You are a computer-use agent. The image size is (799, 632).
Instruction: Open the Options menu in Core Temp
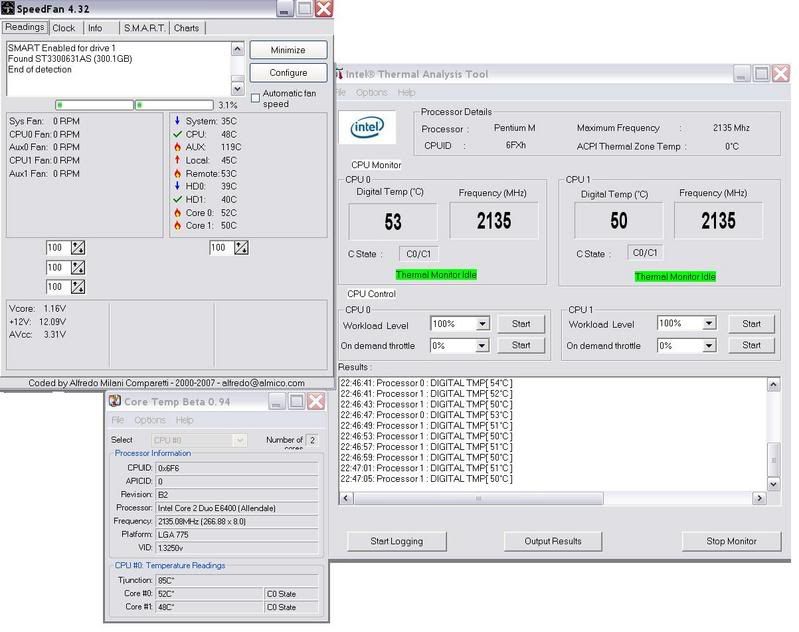pyautogui.click(x=150, y=420)
